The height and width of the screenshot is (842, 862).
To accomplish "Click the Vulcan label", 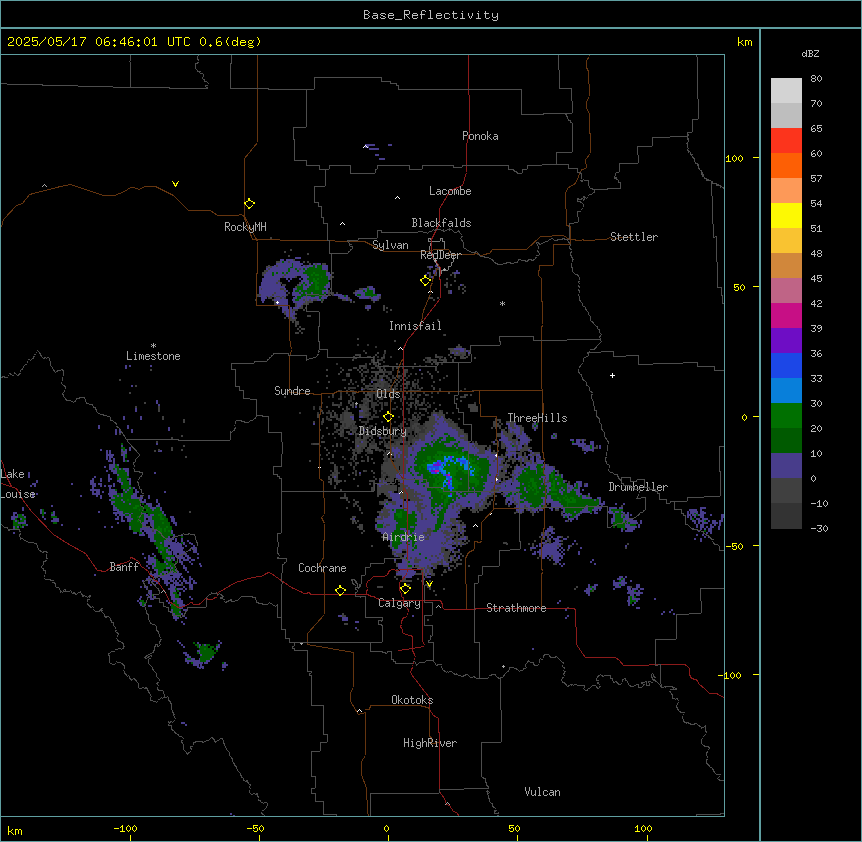I will click(543, 792).
